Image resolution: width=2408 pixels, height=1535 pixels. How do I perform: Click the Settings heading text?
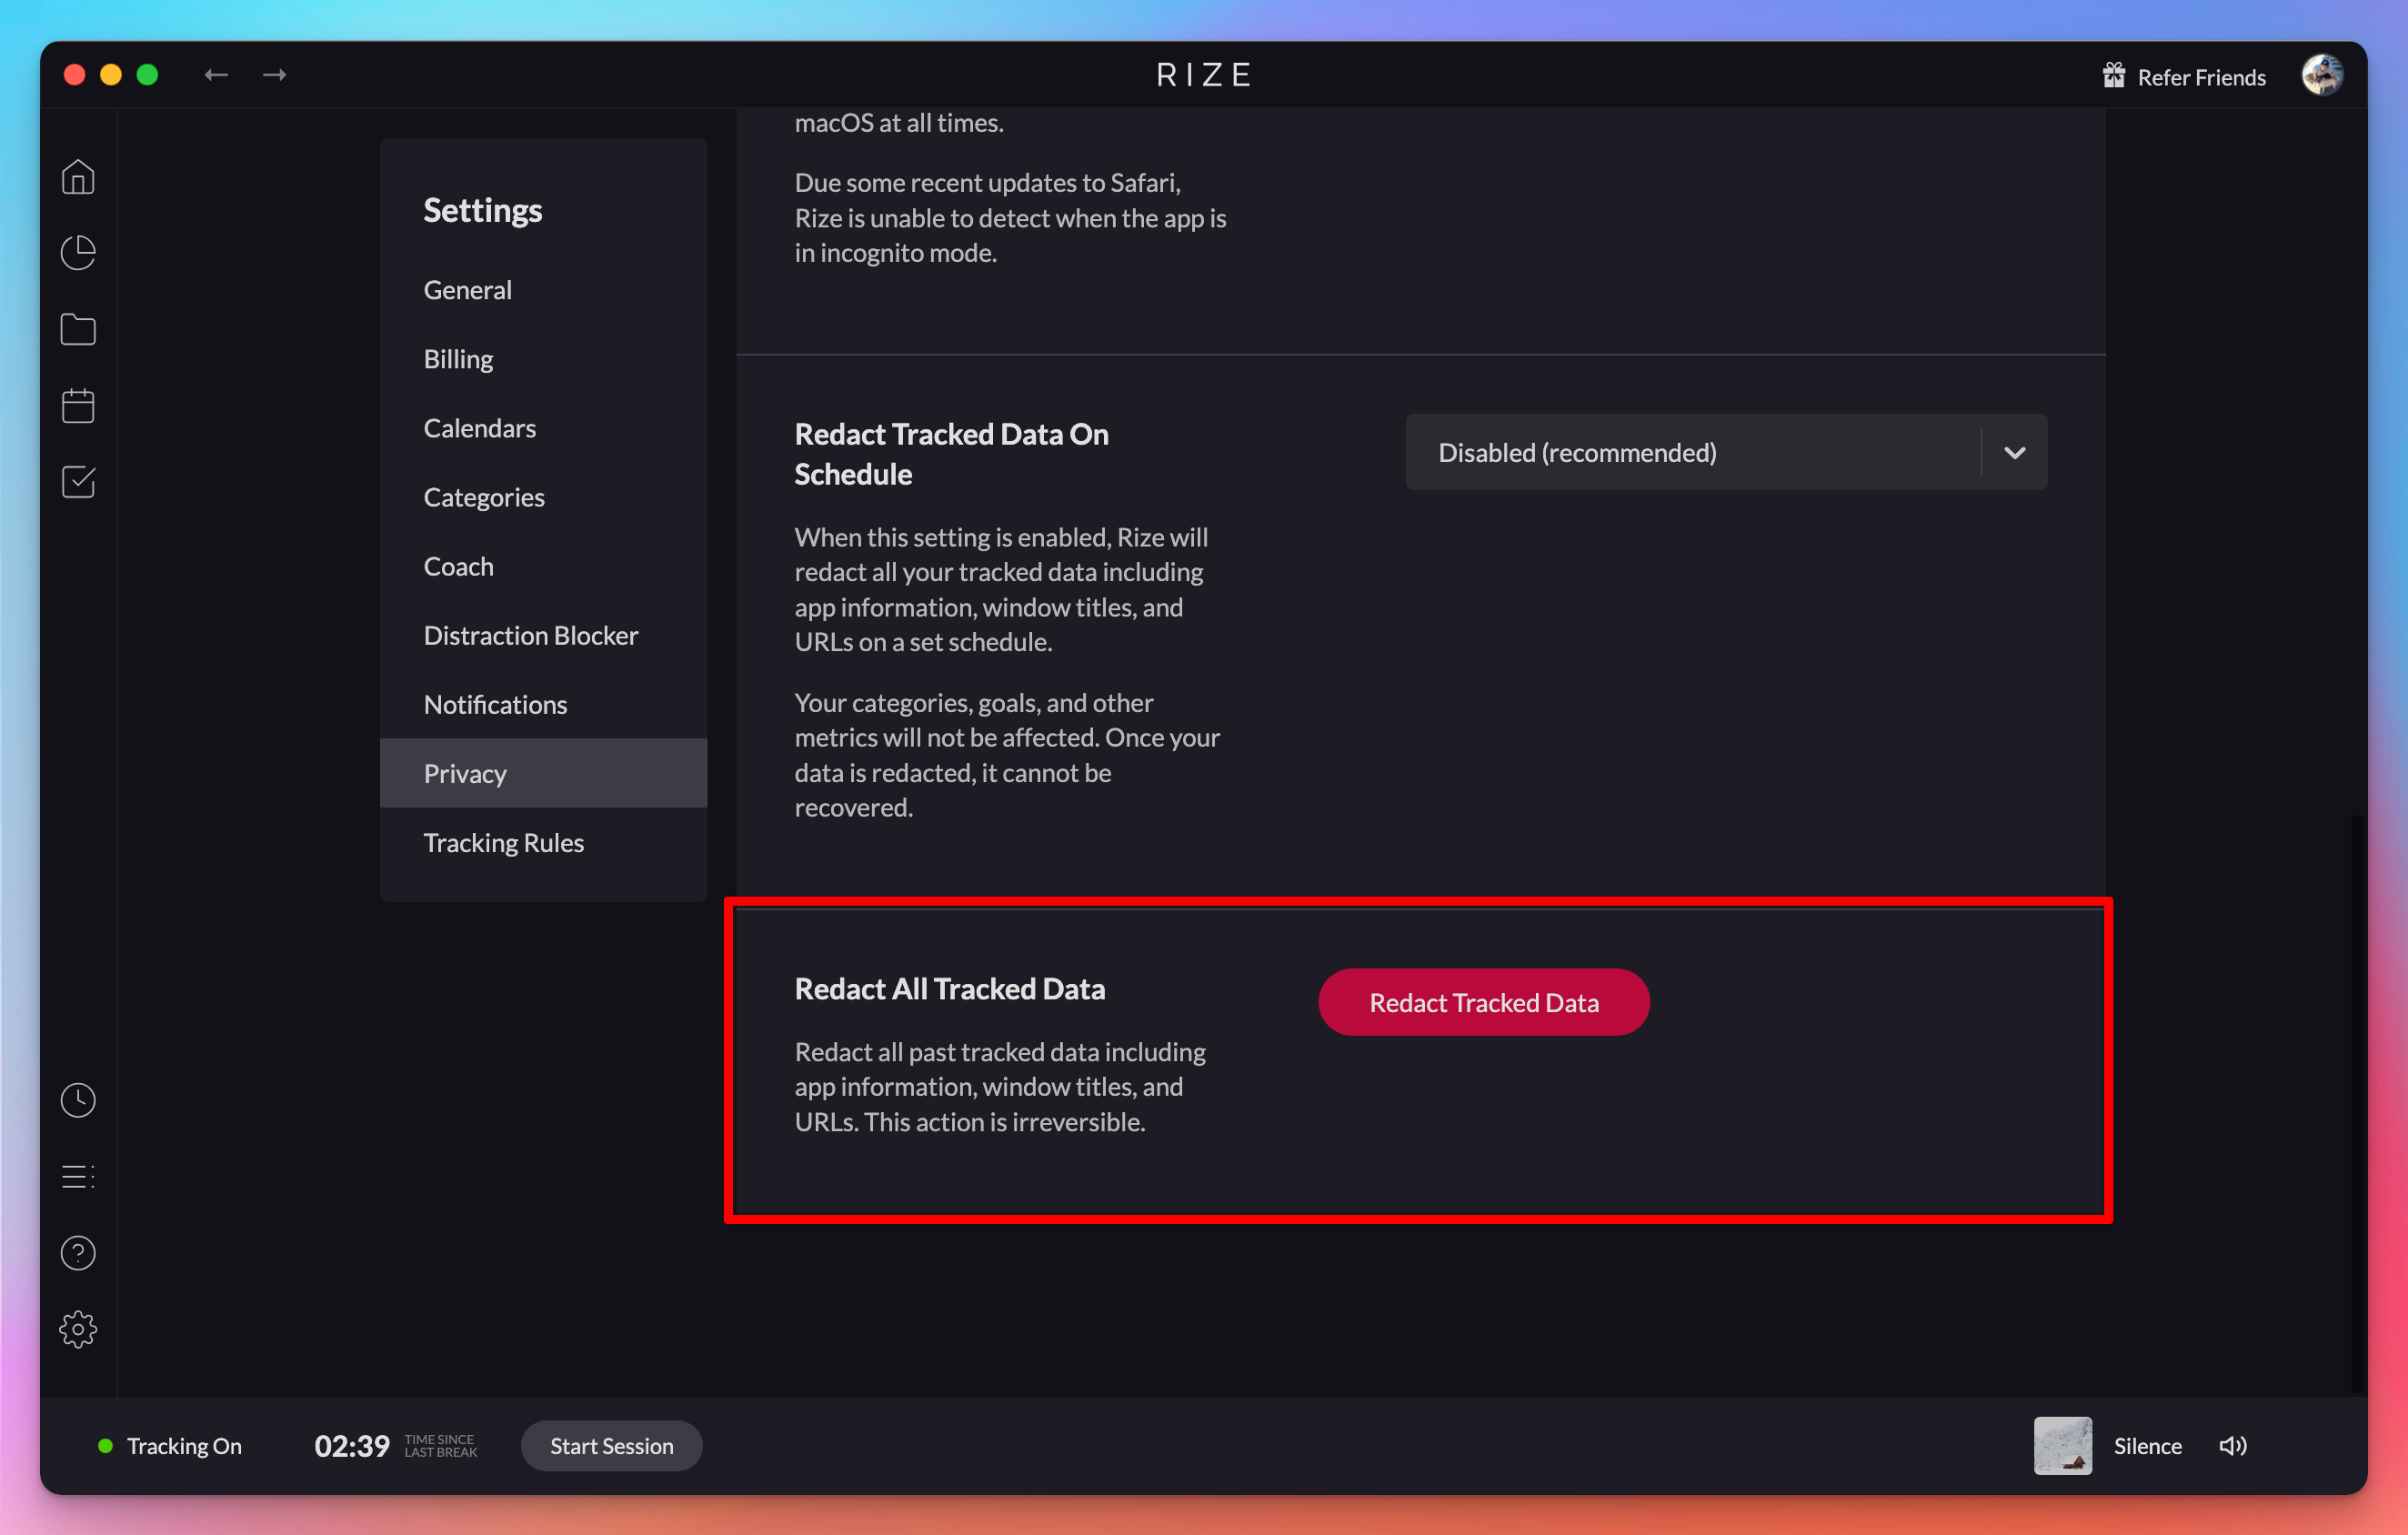coord(482,210)
